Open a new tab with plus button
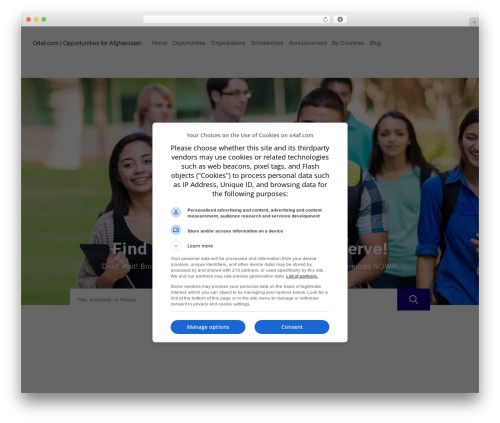Image resolution: width=500 pixels, height=423 pixels. [474, 22]
